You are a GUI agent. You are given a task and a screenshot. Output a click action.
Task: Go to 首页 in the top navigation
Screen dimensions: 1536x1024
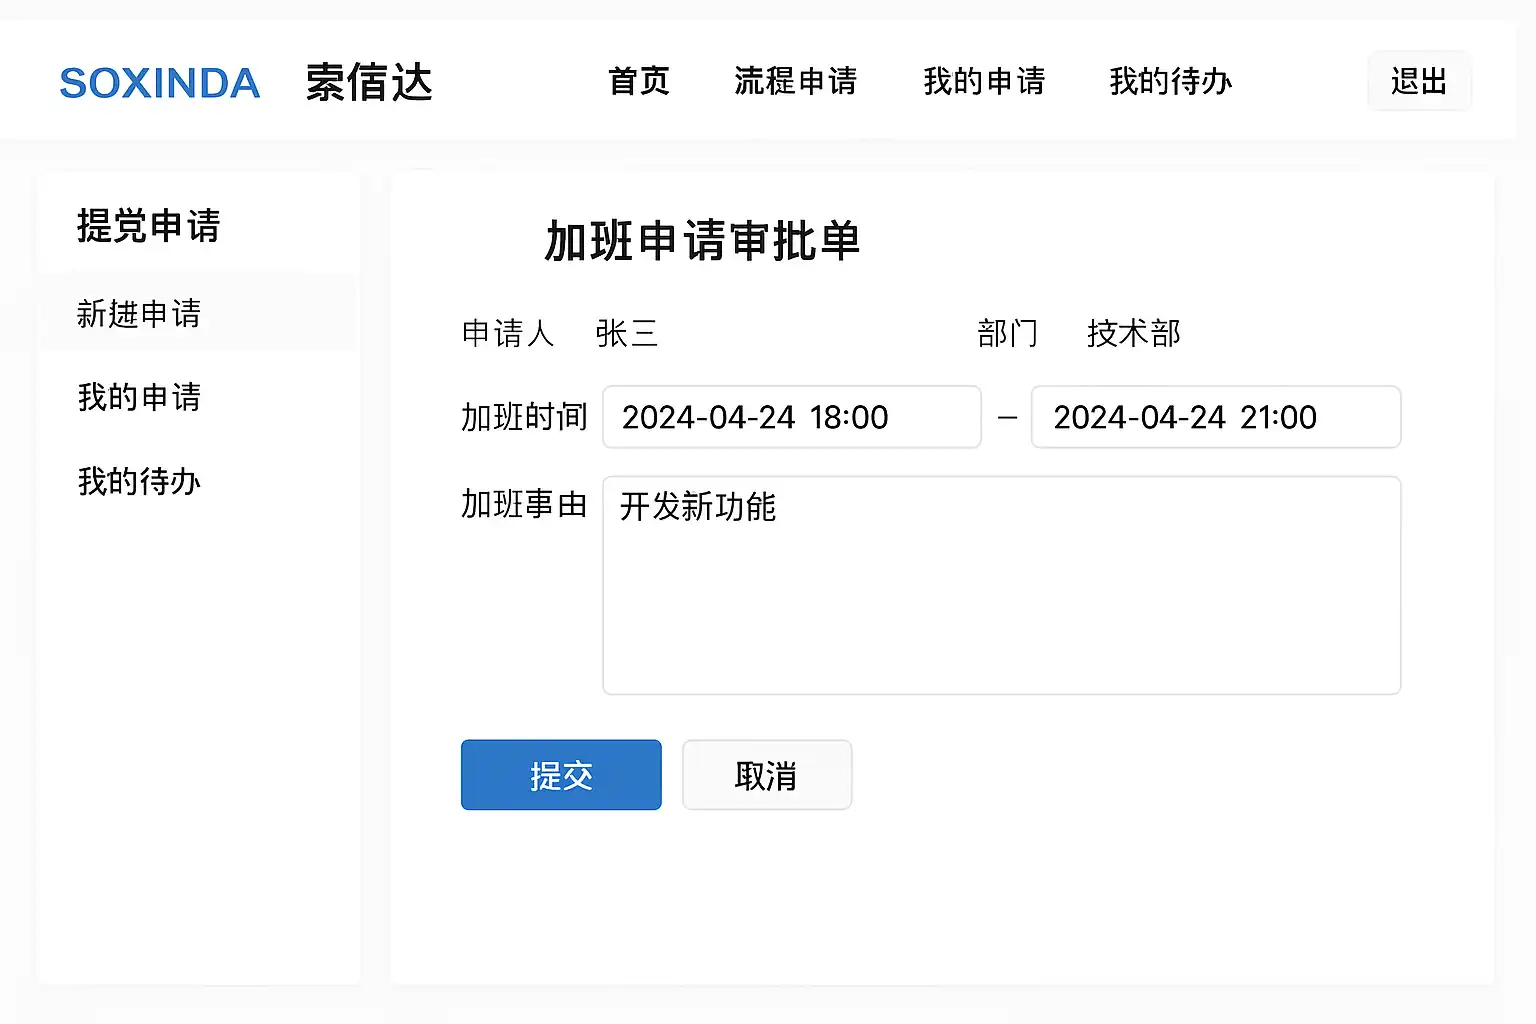tap(639, 81)
